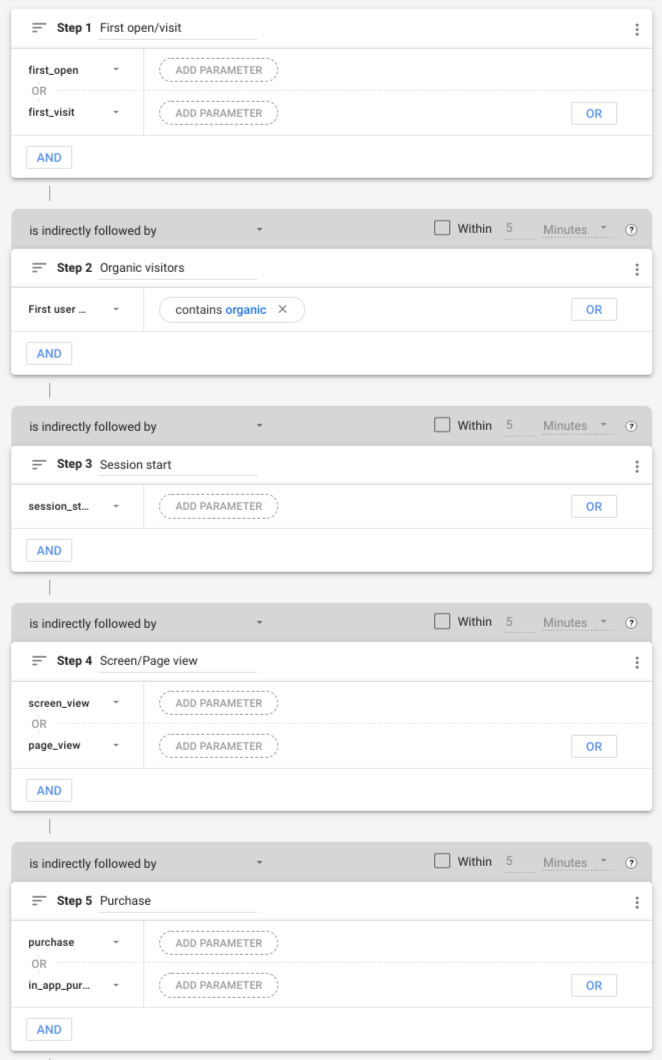Open the overflow menu for Step 4
The width and height of the screenshot is (662, 1060).
(x=637, y=661)
